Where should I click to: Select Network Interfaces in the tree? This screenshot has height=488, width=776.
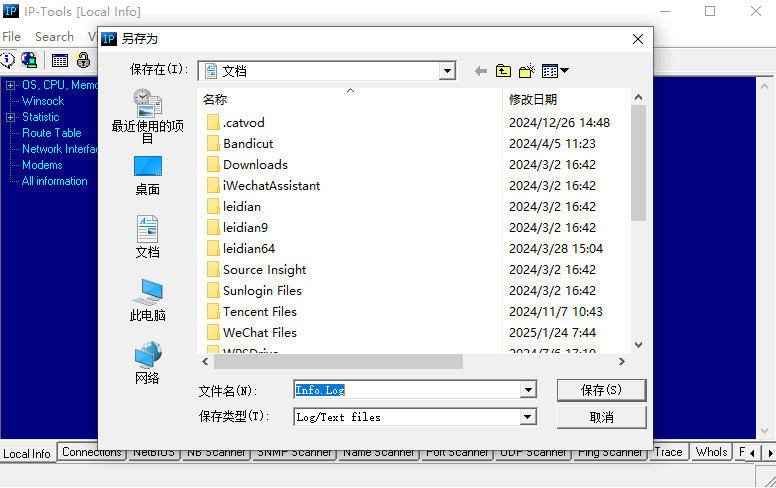[x=60, y=149]
